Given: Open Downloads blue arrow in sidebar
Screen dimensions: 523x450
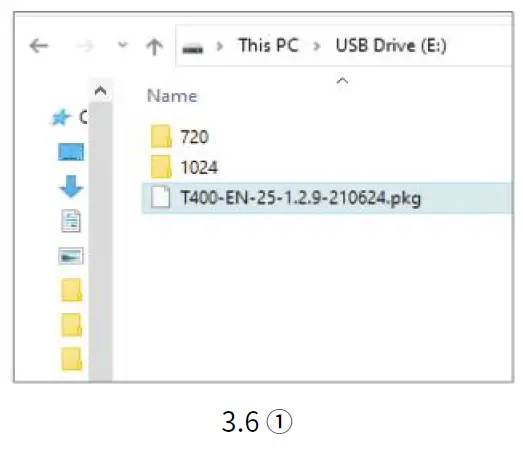Looking at the screenshot, I should point(71,187).
